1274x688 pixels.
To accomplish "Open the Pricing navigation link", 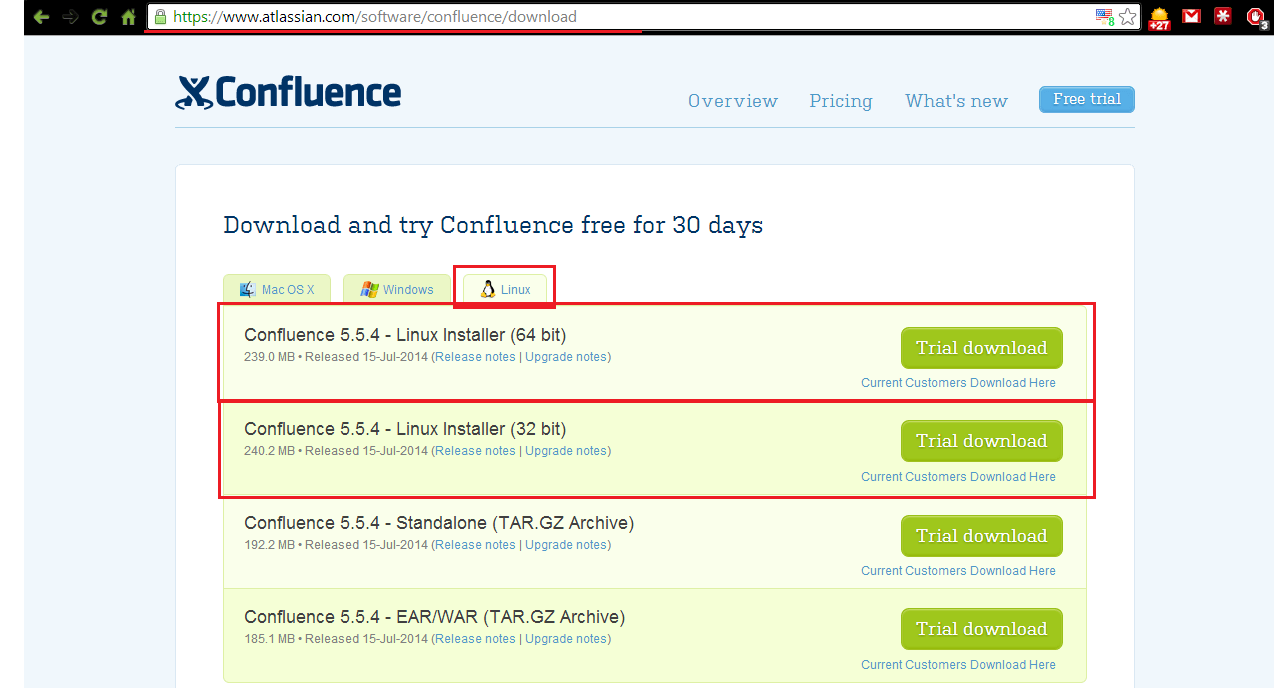I will pyautogui.click(x=840, y=101).
